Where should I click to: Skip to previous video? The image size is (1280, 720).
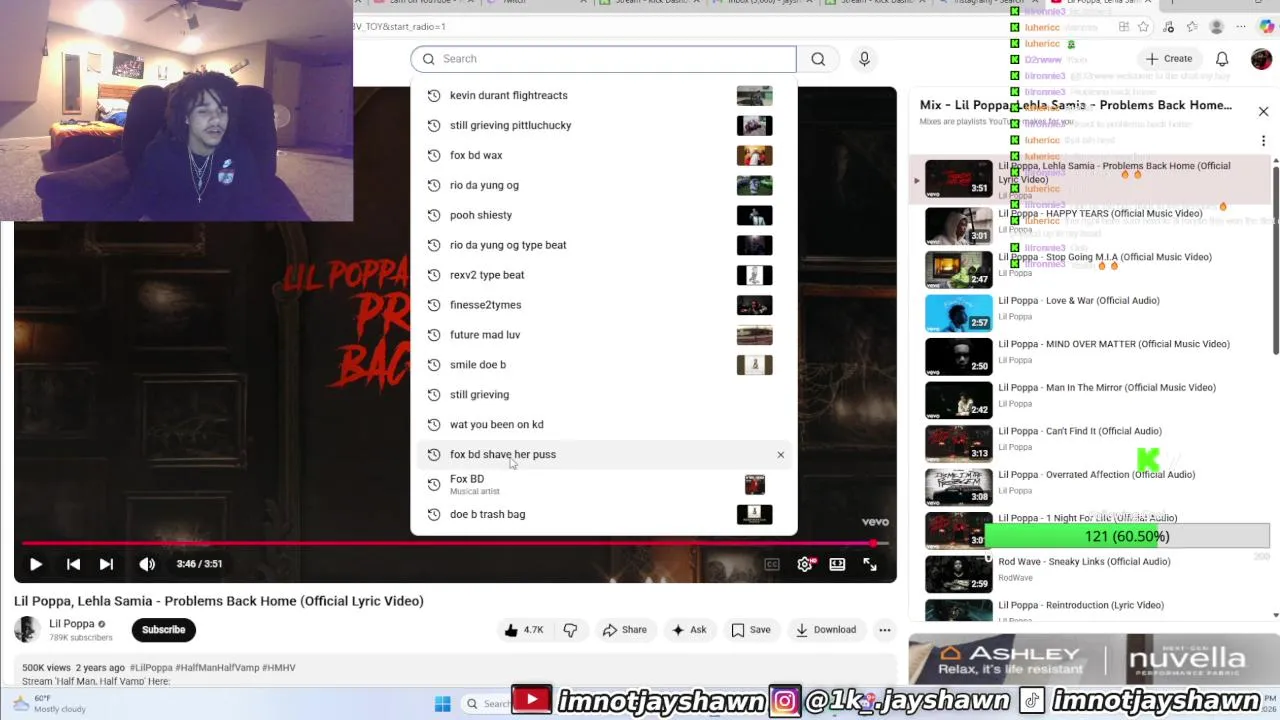[73, 564]
